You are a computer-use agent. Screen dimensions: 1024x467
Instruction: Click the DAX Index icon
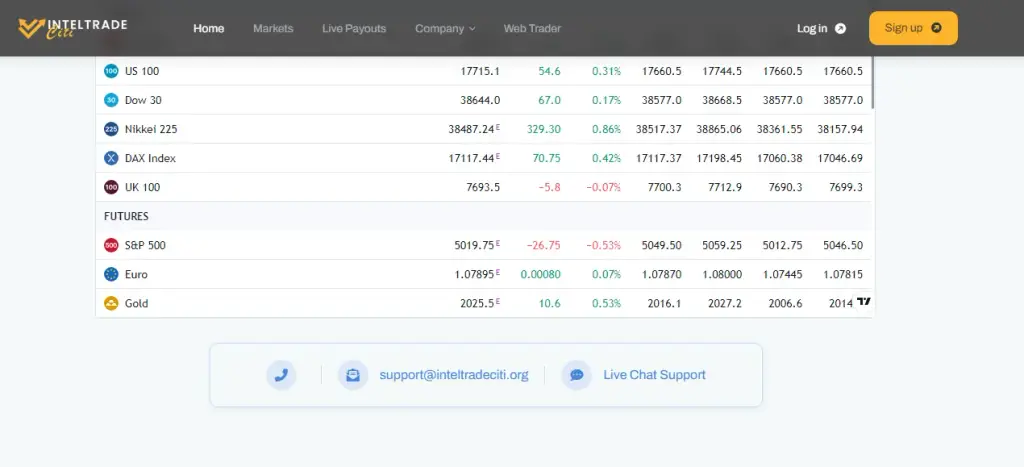[111, 158]
